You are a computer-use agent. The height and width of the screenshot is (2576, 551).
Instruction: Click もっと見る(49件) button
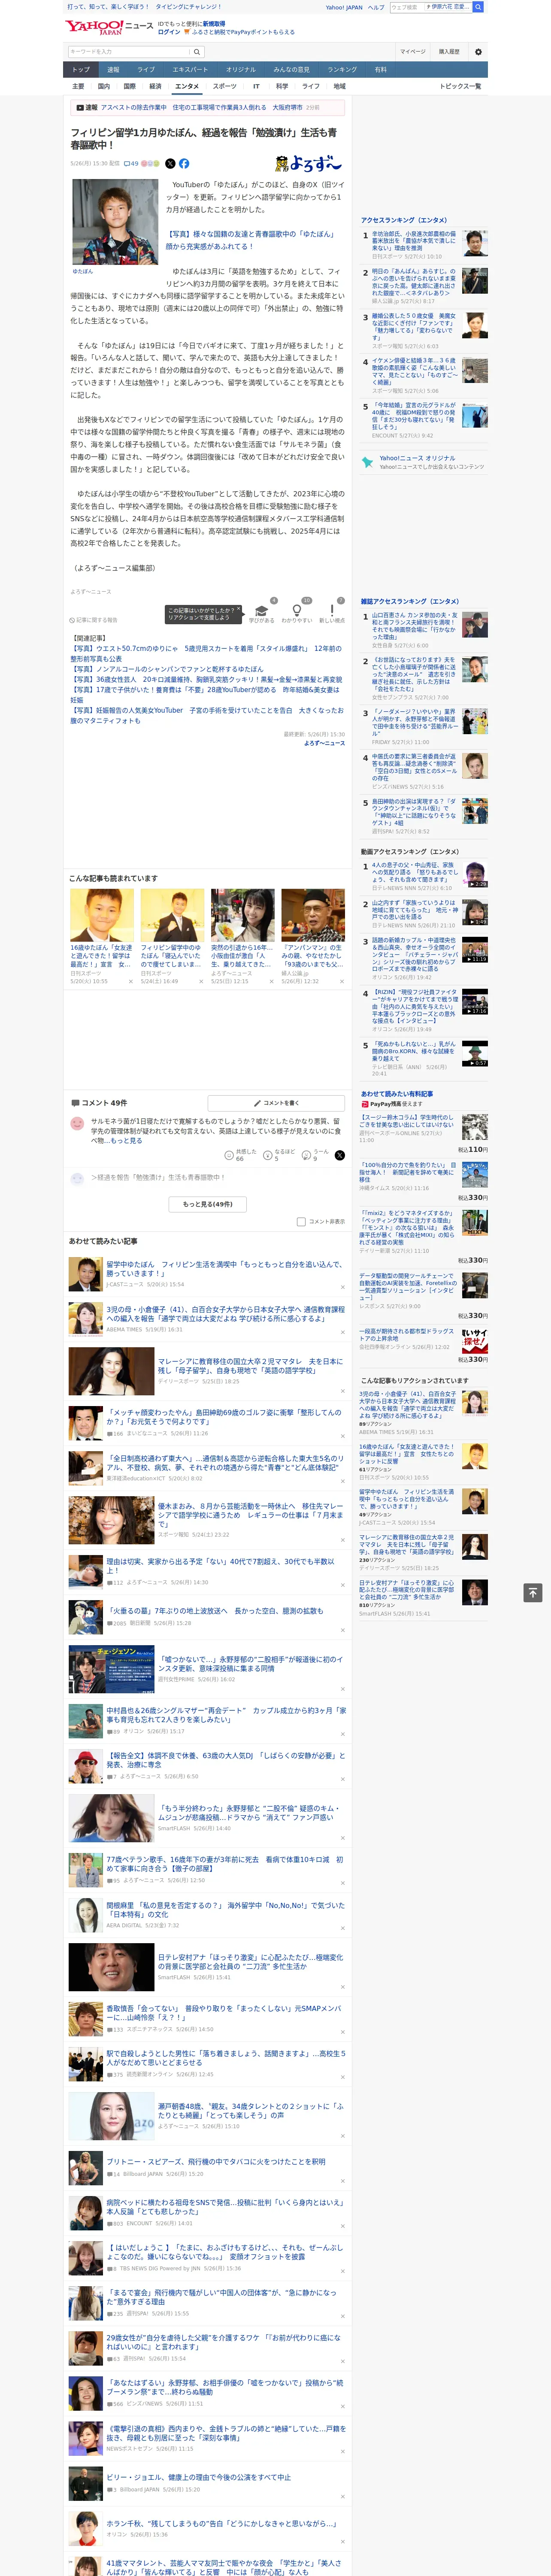point(208,1204)
